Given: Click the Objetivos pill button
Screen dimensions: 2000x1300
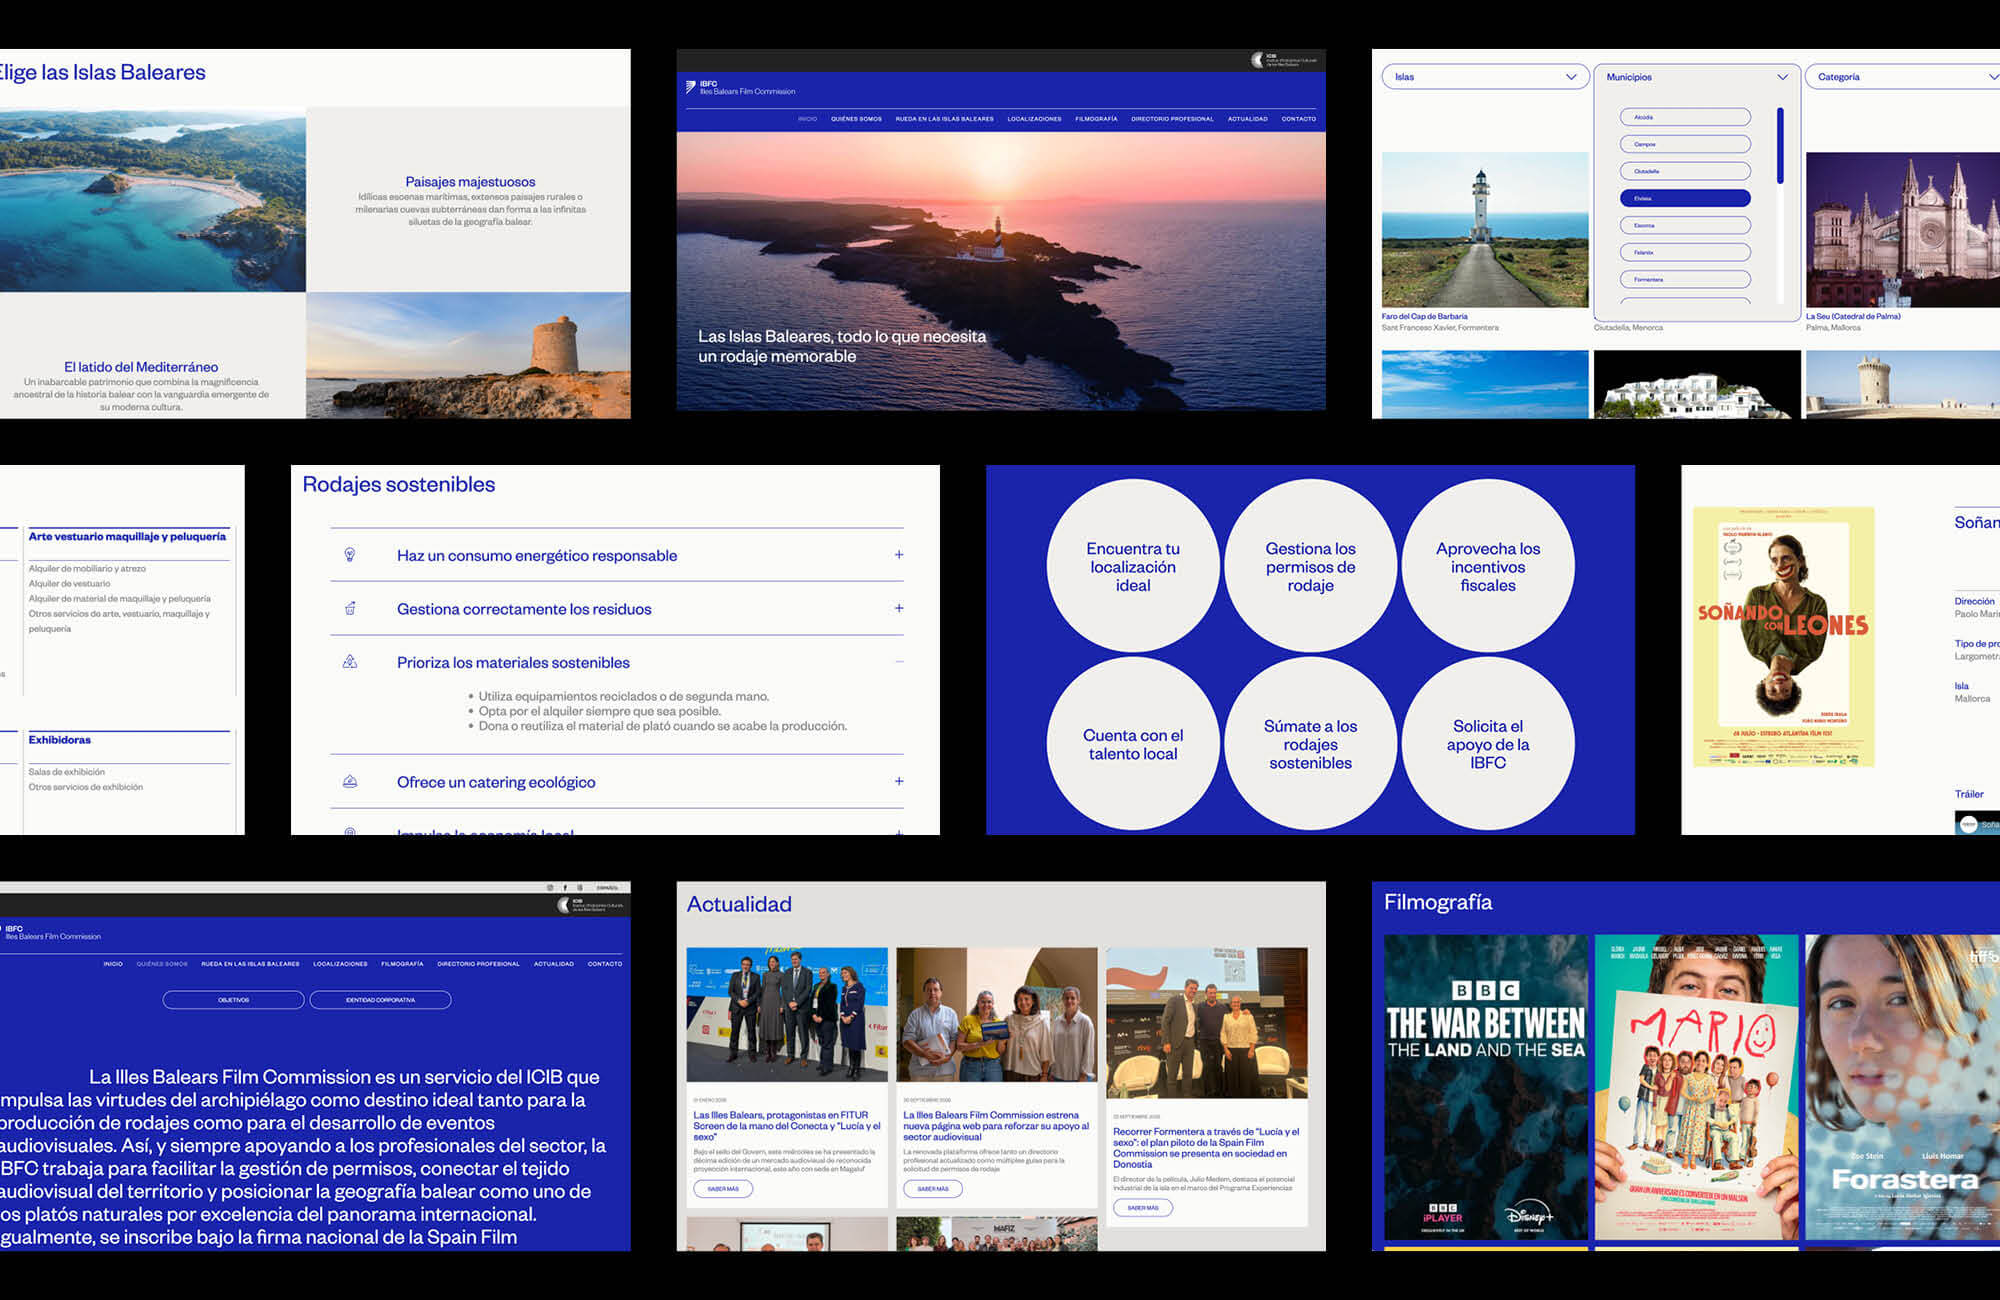Looking at the screenshot, I should [x=233, y=1000].
